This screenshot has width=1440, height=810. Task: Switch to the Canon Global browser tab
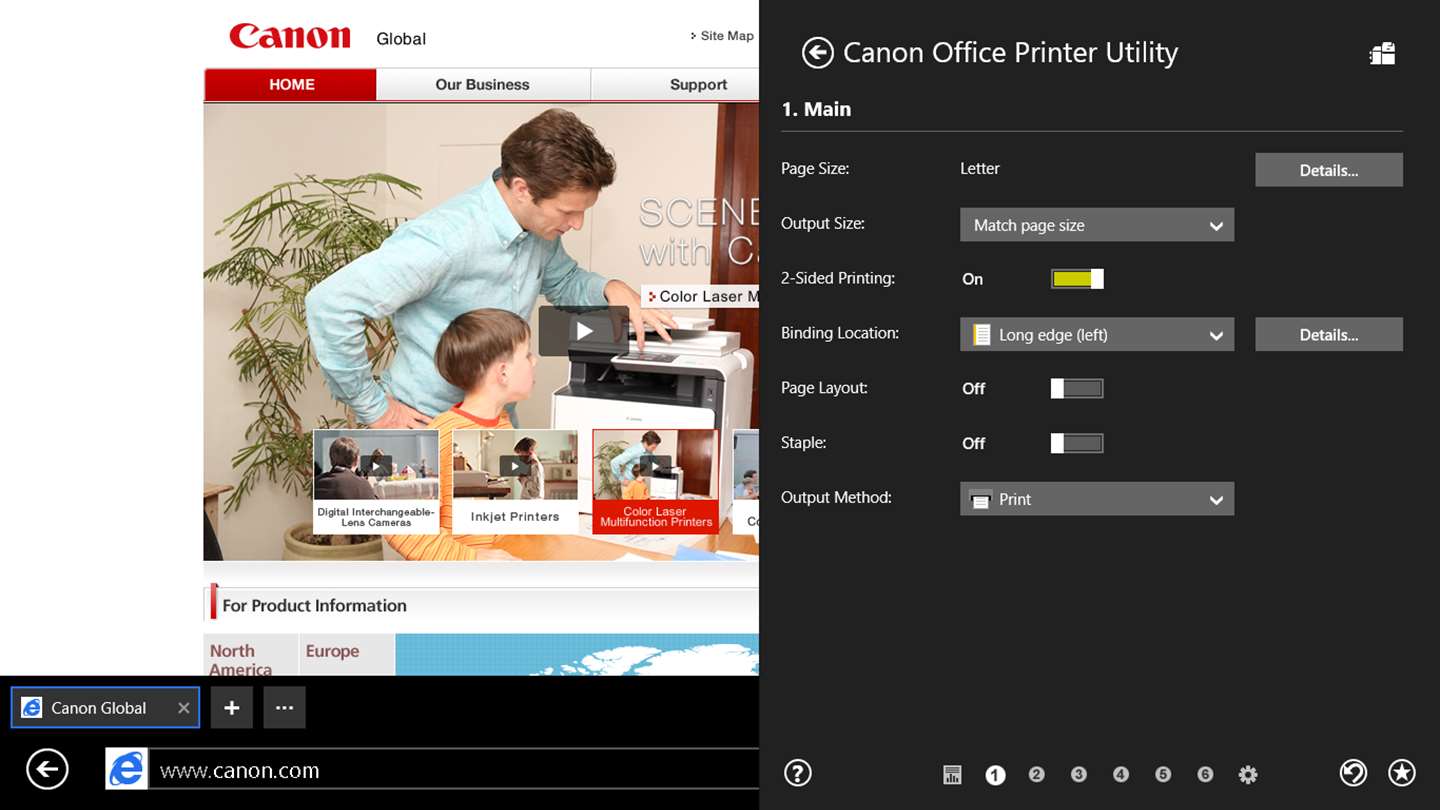coord(105,708)
